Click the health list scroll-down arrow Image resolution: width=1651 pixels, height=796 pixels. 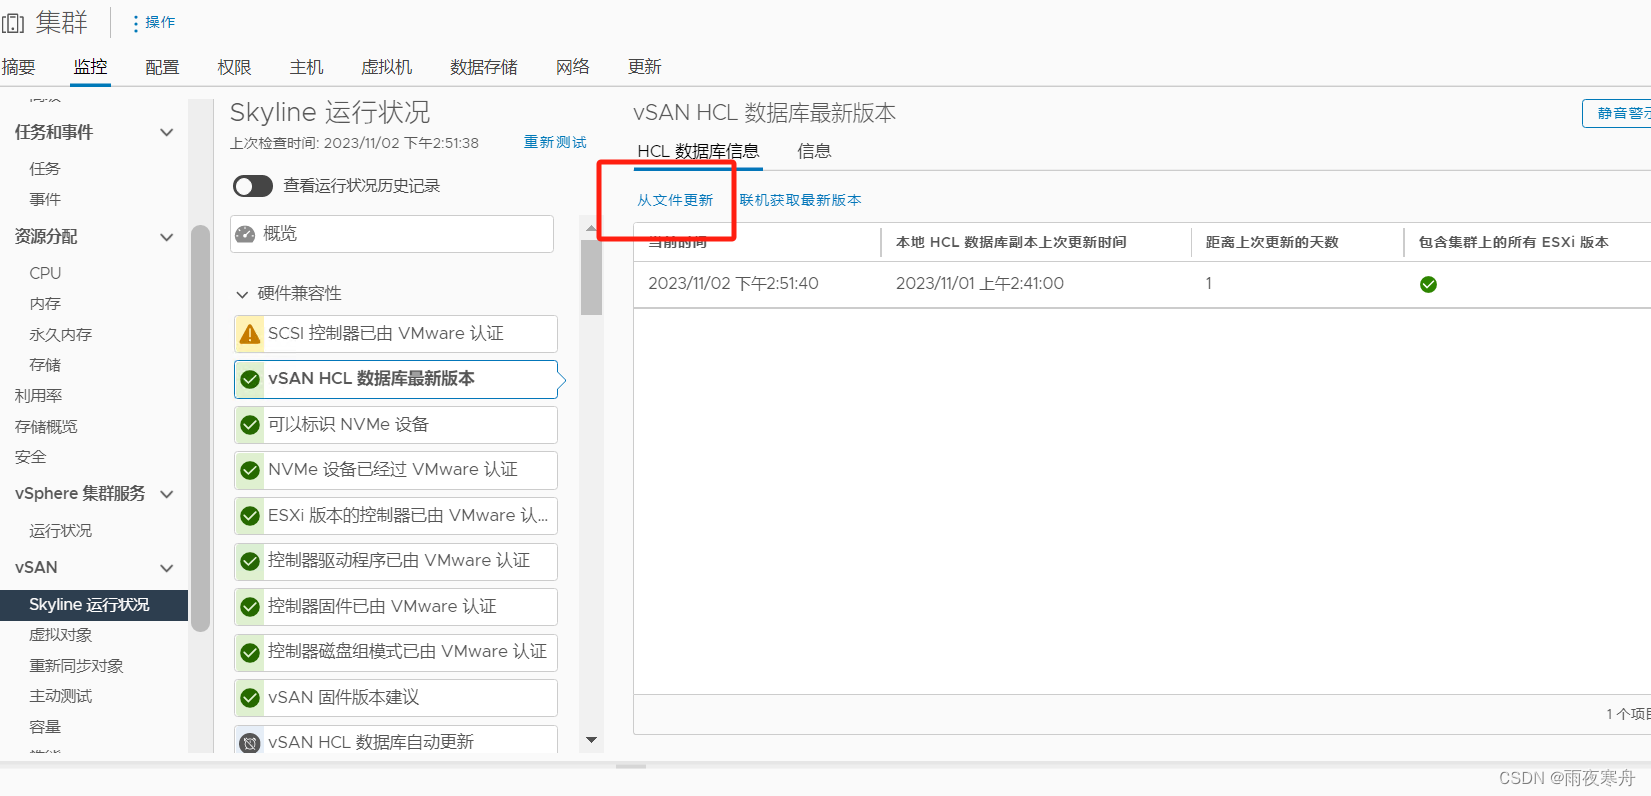click(591, 741)
